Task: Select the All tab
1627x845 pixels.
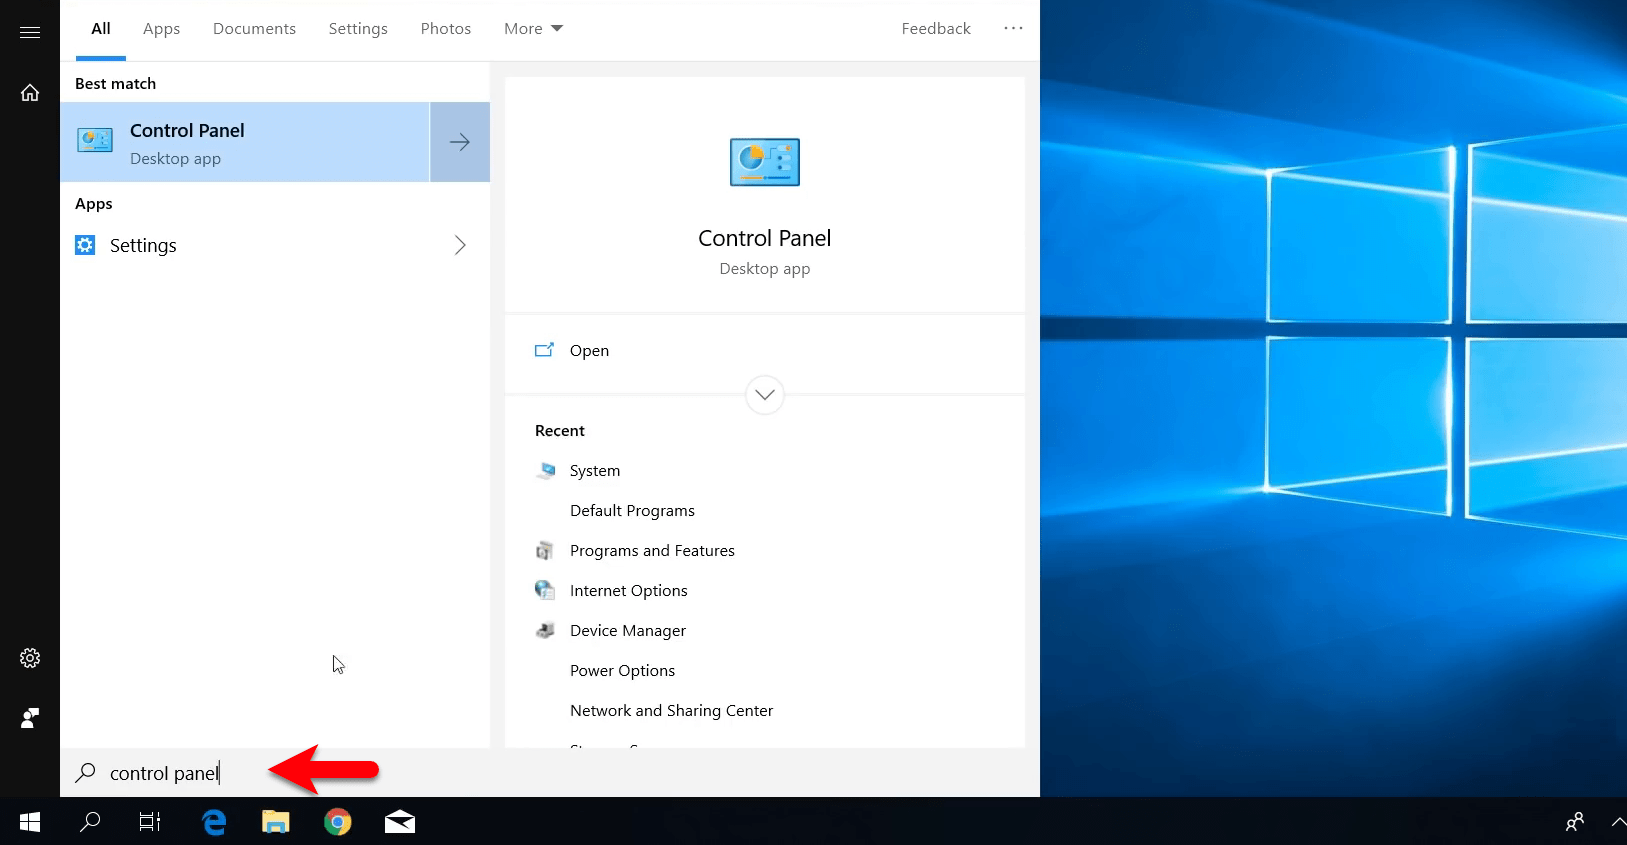Action: pyautogui.click(x=101, y=28)
